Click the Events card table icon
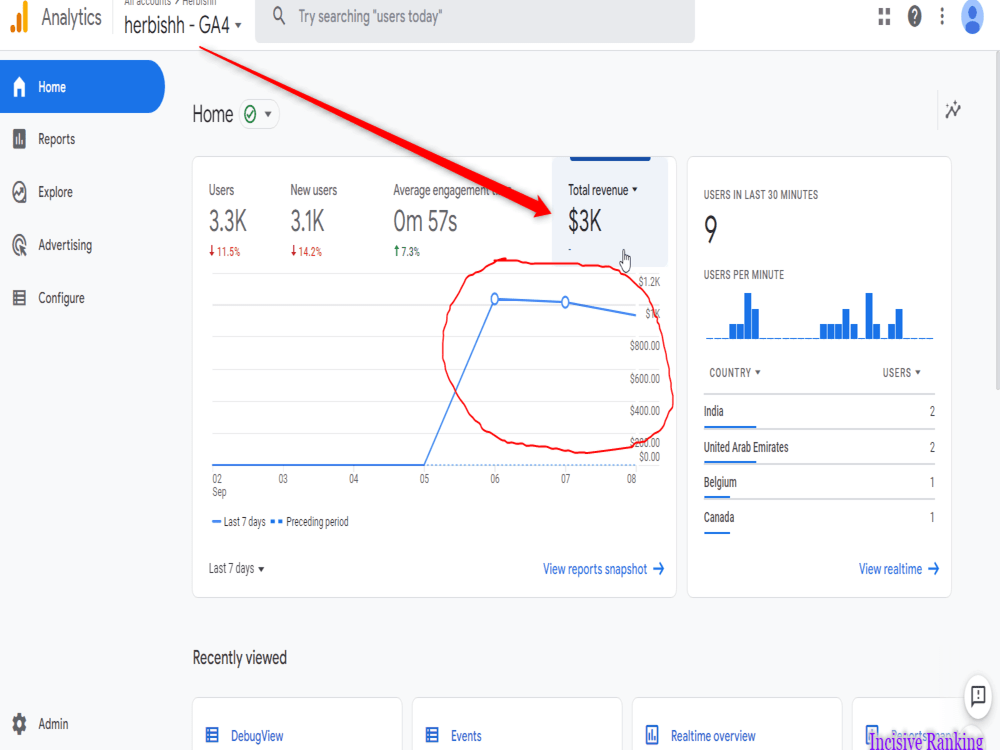Viewport: 1000px width, 750px height. click(x=432, y=735)
